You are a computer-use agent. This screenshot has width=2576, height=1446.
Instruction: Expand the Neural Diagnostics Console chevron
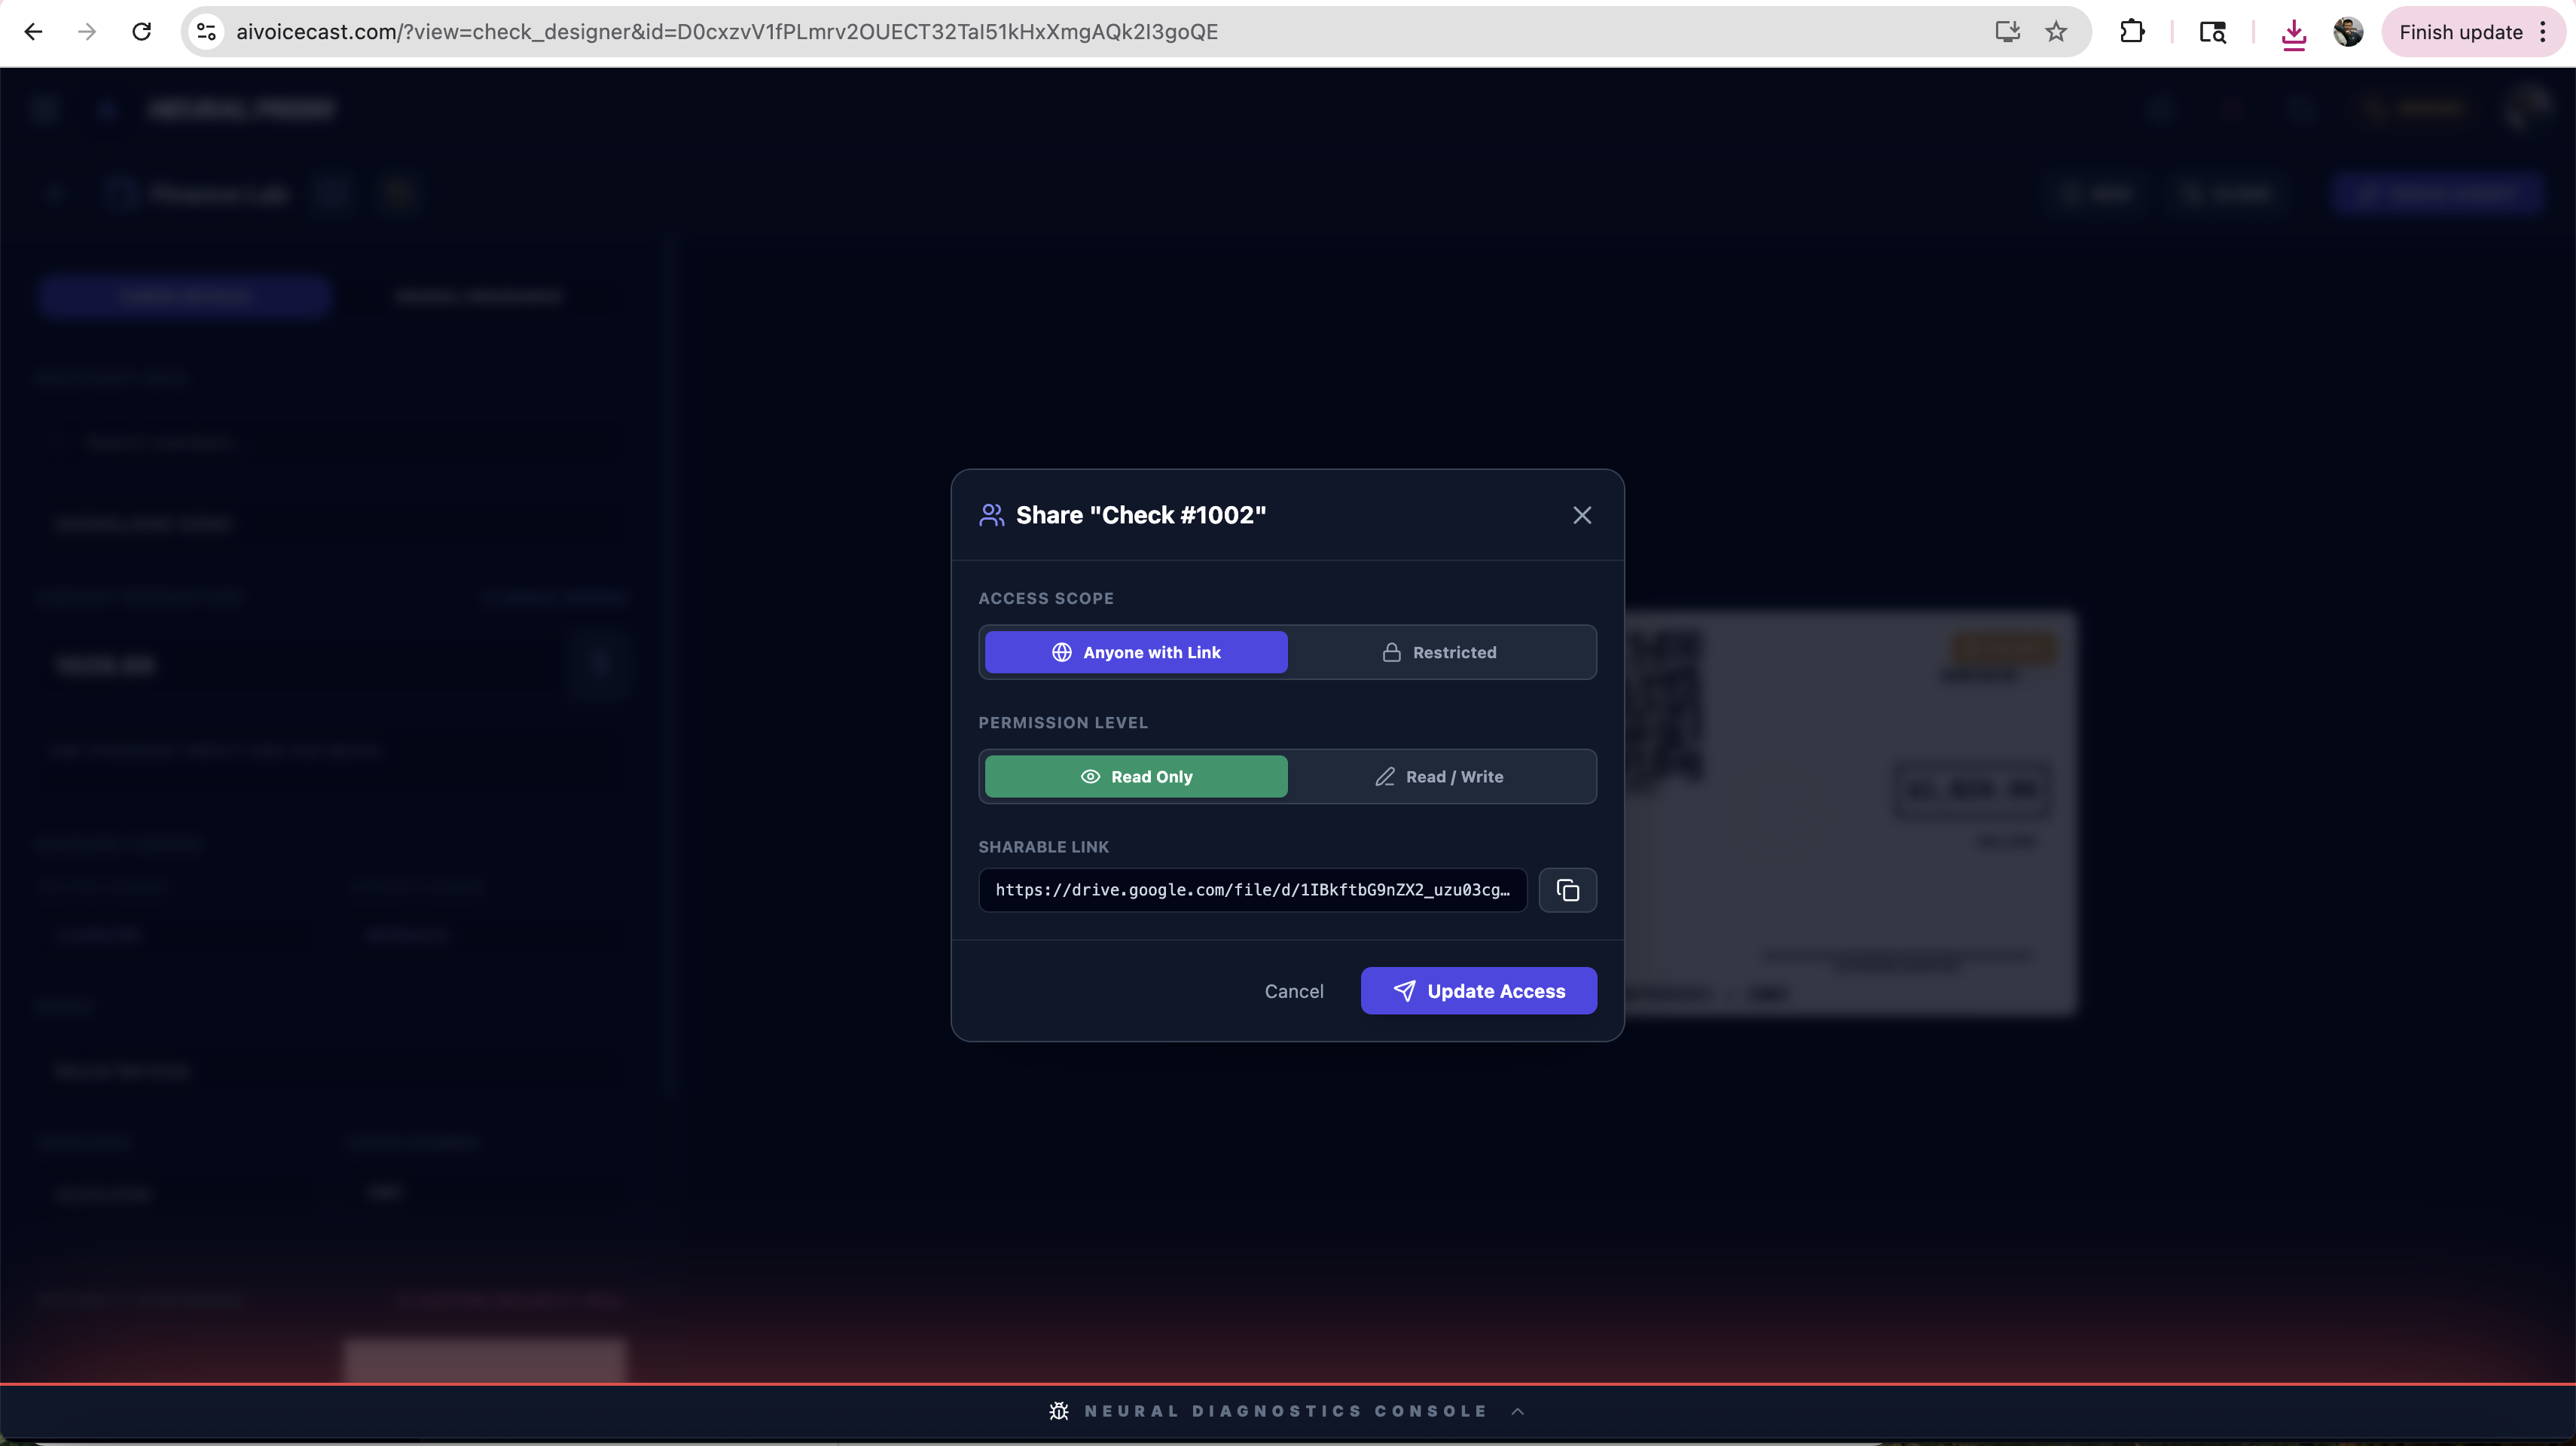(1518, 1411)
